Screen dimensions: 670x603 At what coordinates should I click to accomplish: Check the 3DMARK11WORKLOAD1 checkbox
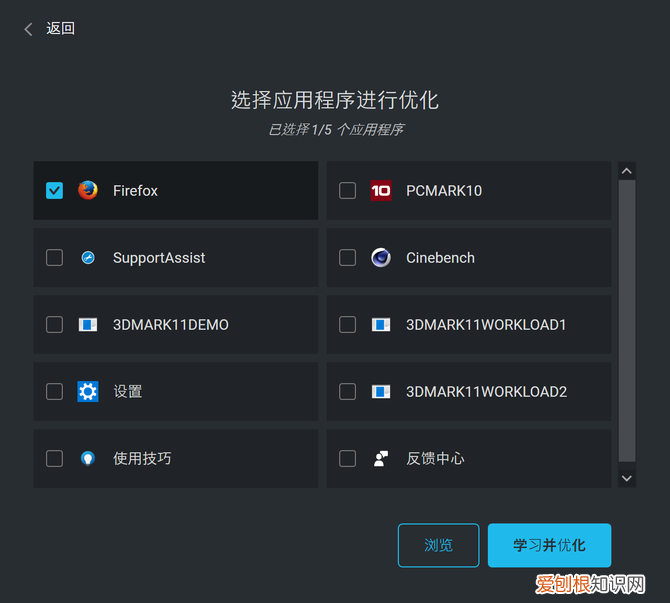pyautogui.click(x=347, y=325)
